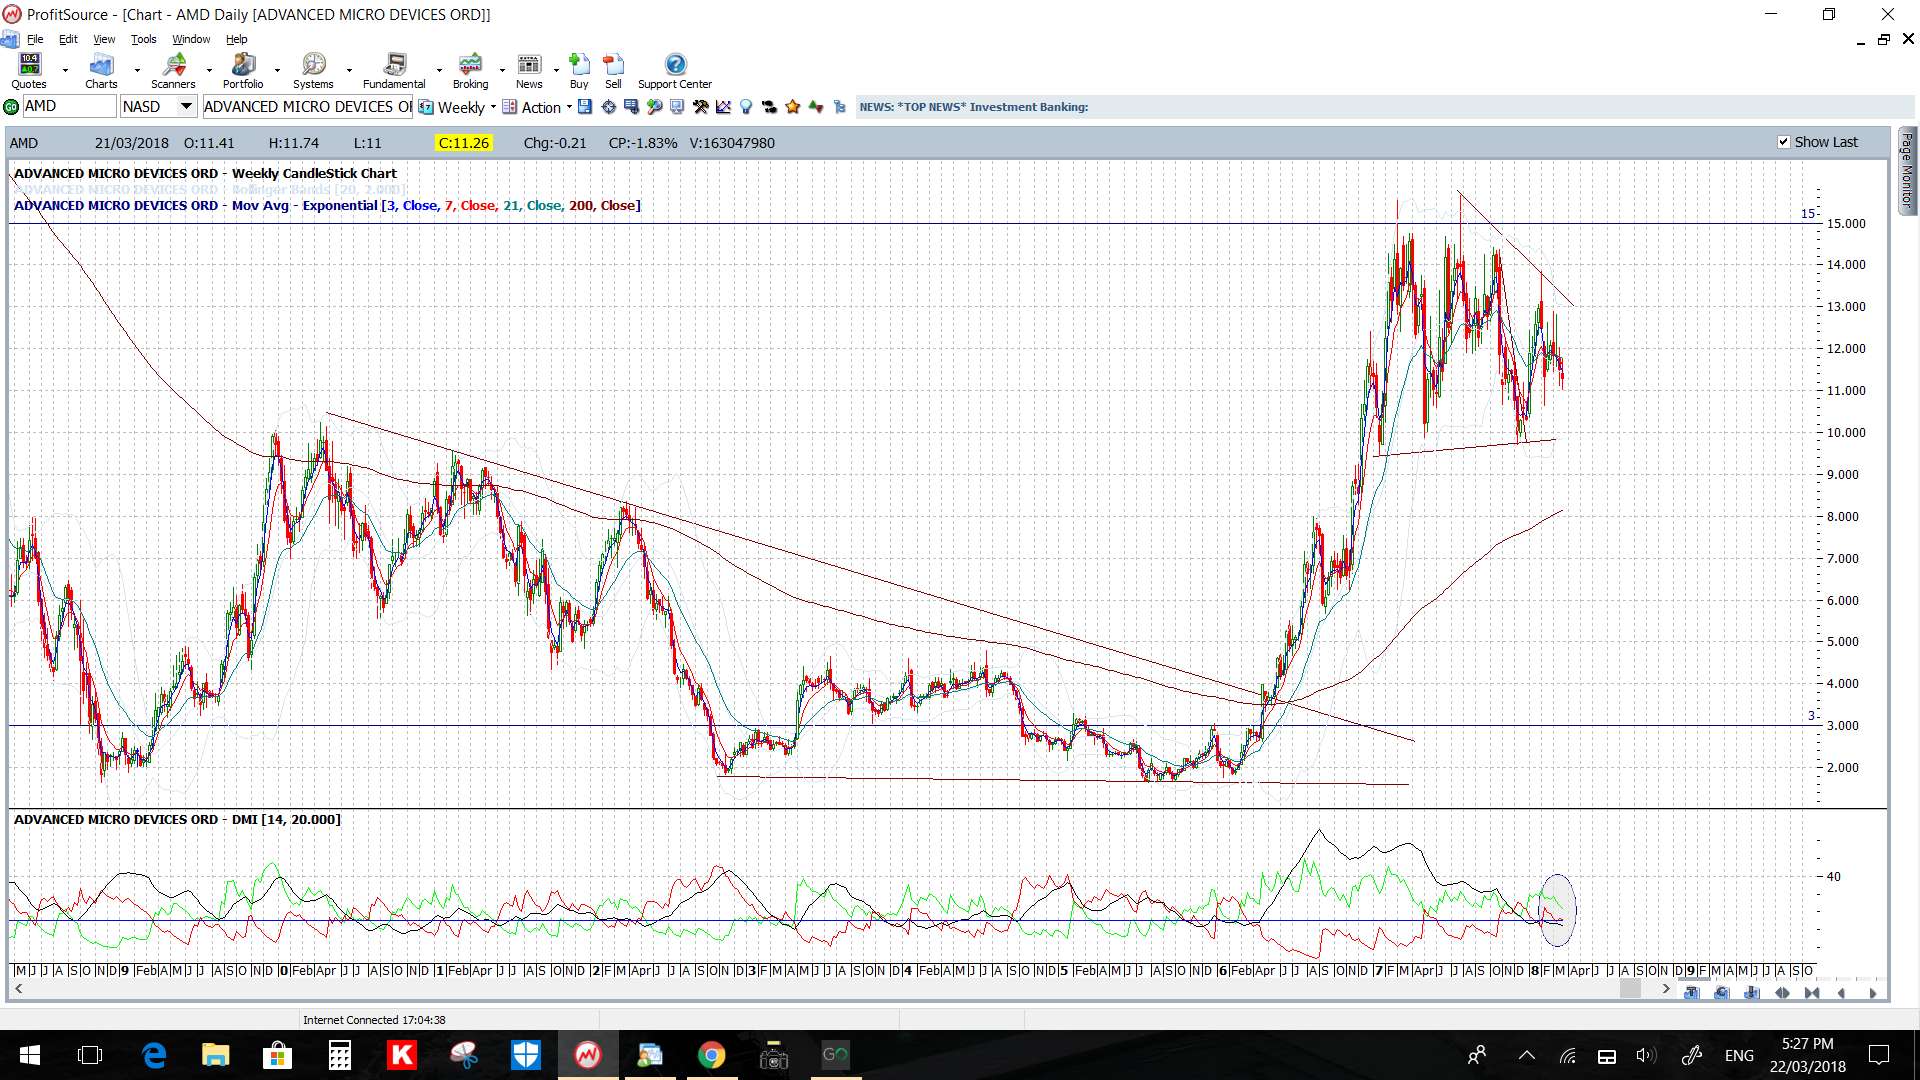Expand the Fundamental dropdown arrow
Screen dimensions: 1920x1080
point(439,71)
